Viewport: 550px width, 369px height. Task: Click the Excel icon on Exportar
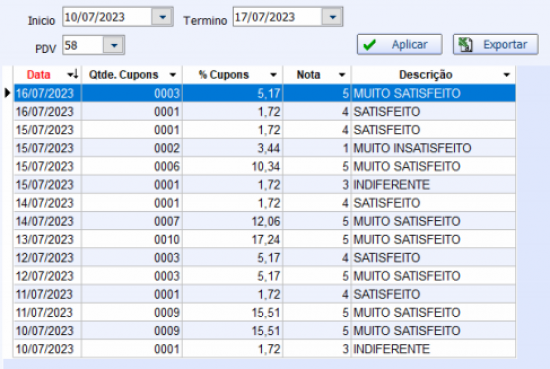pyautogui.click(x=465, y=45)
